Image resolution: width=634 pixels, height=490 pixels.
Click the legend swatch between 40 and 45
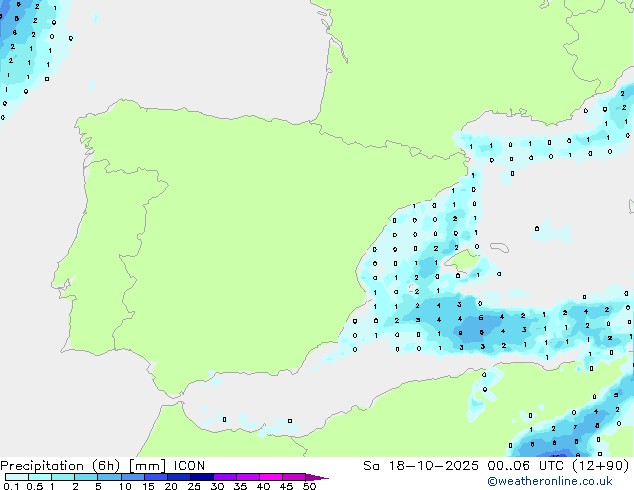pyautogui.click(x=271, y=477)
